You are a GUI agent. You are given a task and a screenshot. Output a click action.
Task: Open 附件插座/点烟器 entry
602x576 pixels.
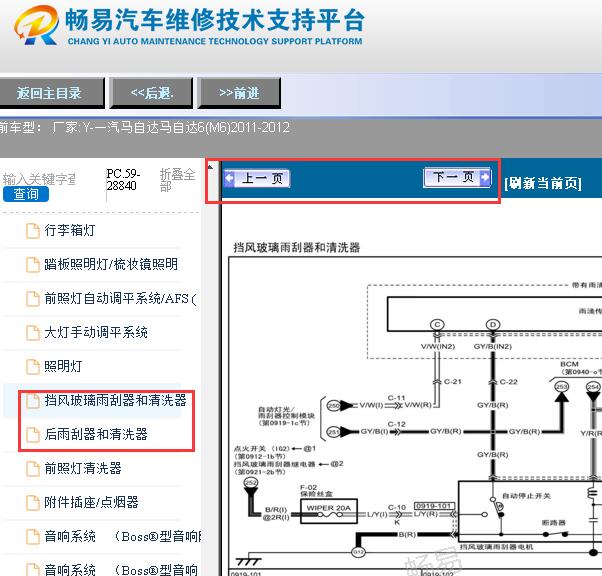(91, 502)
